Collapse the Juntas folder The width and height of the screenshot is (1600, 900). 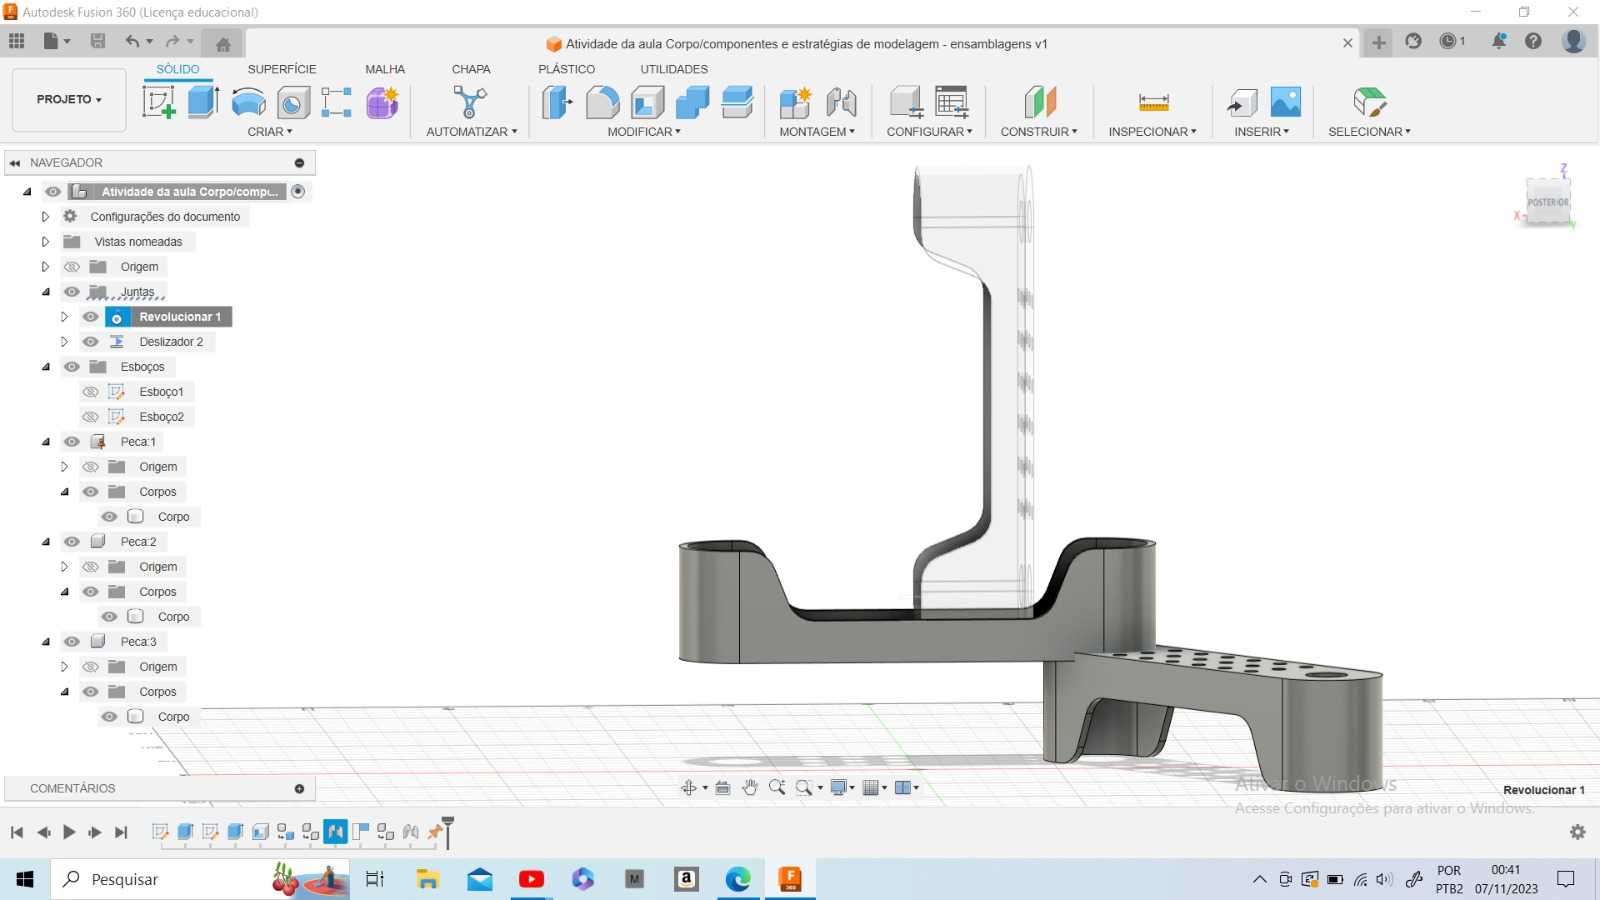coord(45,292)
